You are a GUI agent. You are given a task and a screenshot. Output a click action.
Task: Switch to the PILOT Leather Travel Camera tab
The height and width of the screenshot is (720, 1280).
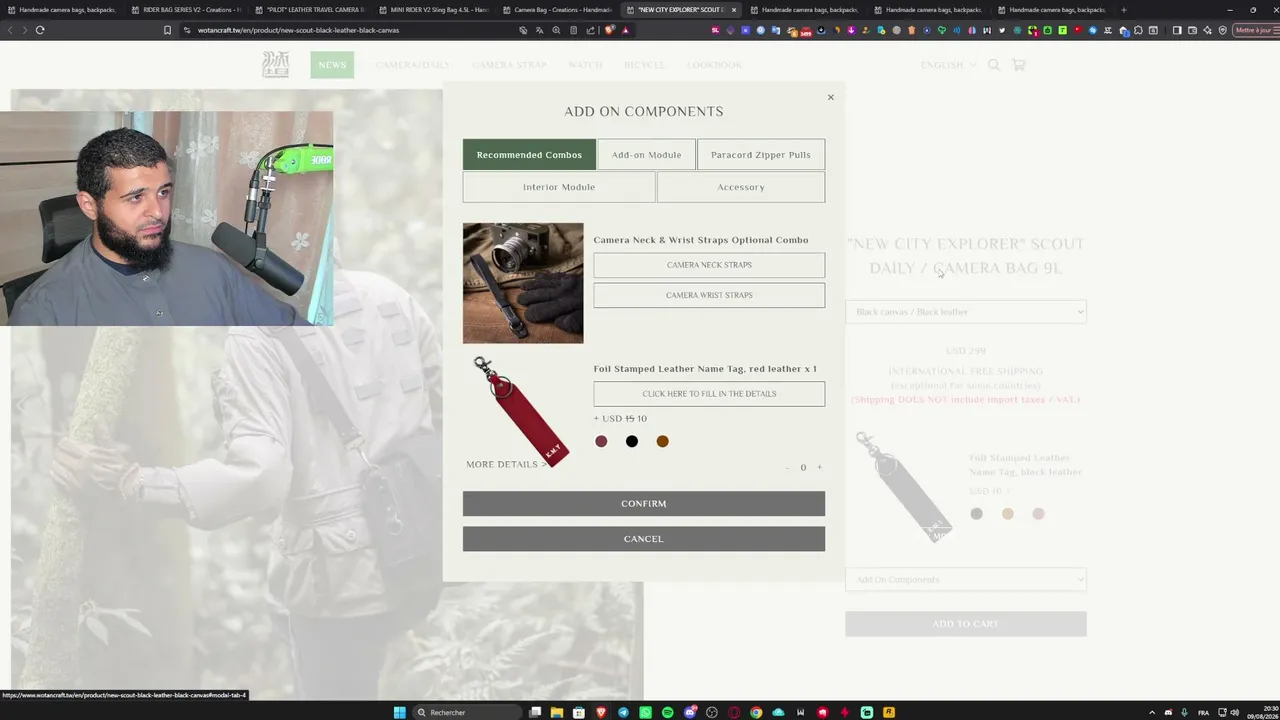click(310, 10)
